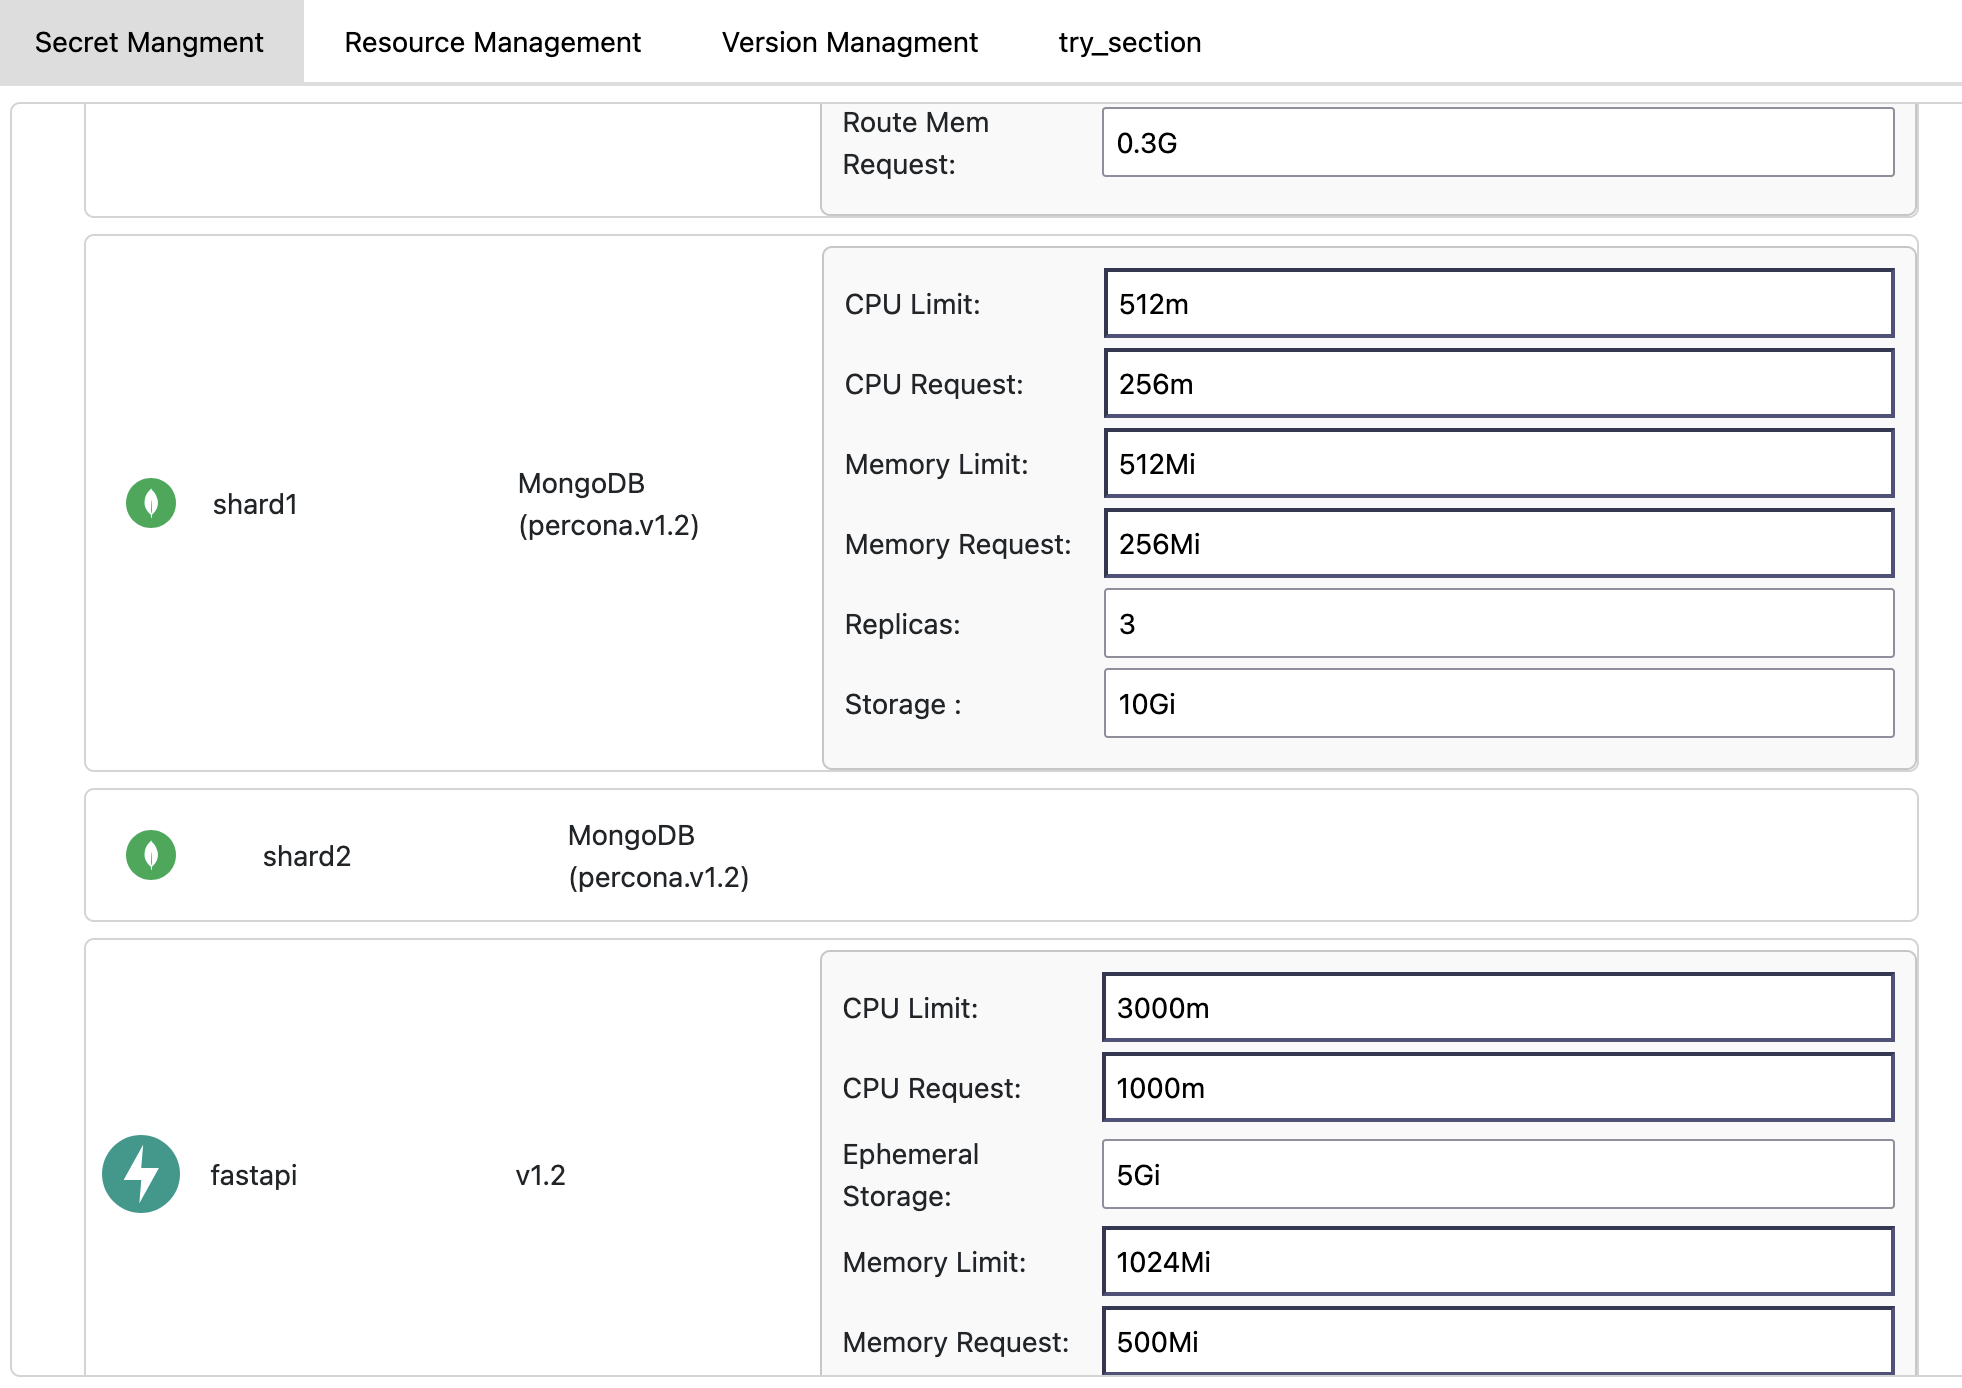1962x1388 pixels.
Task: Click the fastapi lightning bolt icon
Action: tap(141, 1174)
